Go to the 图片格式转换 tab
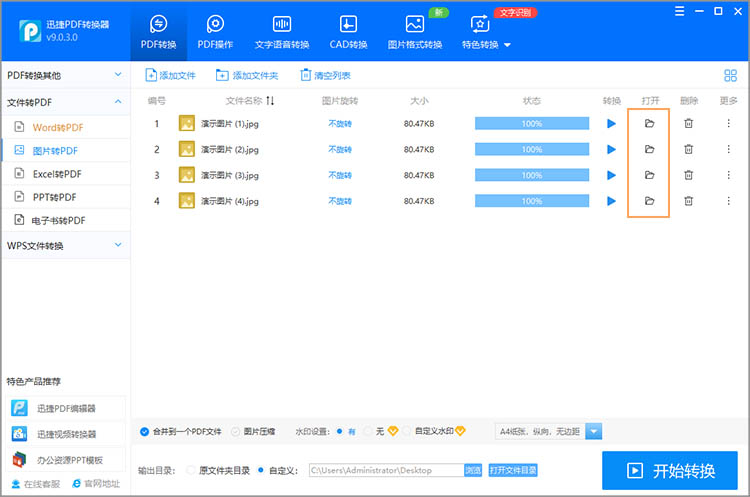The width and height of the screenshot is (750, 497). (x=415, y=32)
